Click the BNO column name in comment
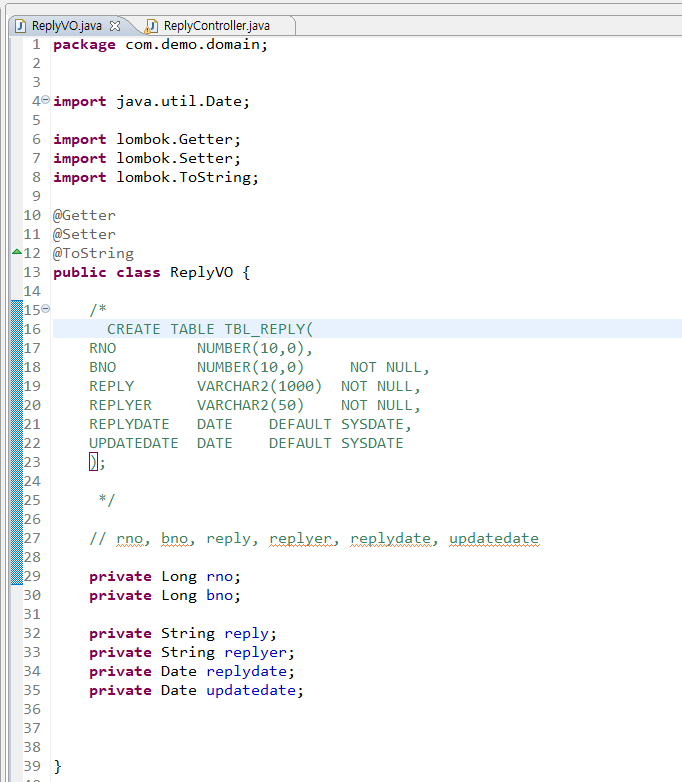Screen dimensions: 682x782 (103, 368)
